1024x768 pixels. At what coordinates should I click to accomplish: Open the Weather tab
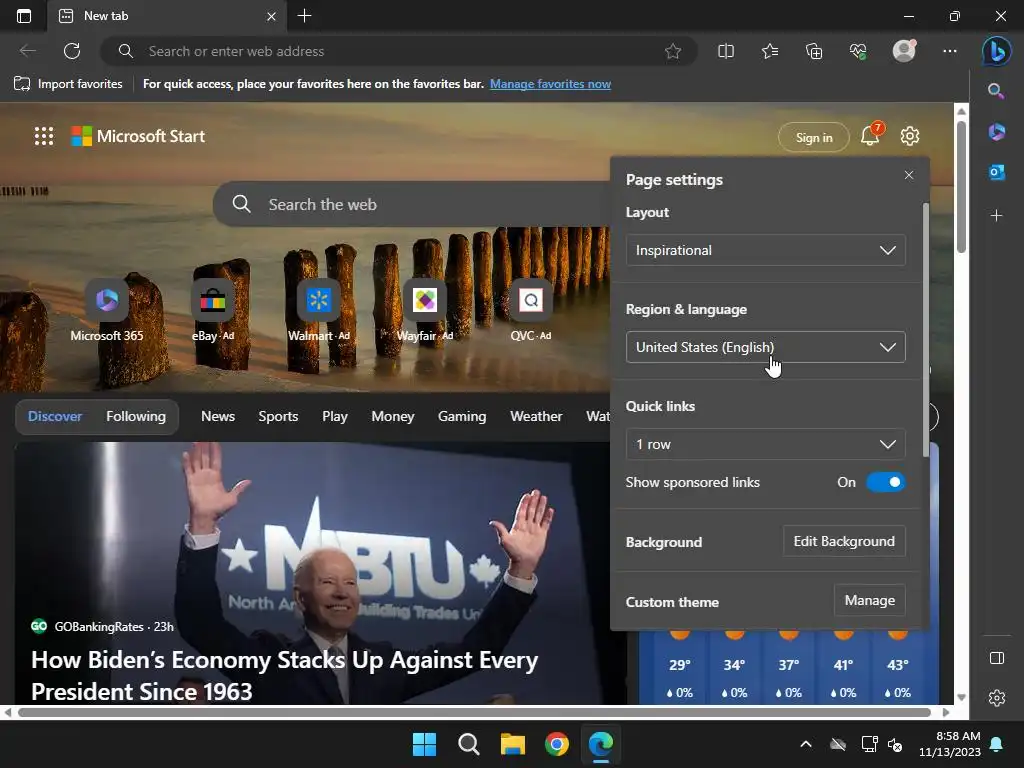[536, 417]
